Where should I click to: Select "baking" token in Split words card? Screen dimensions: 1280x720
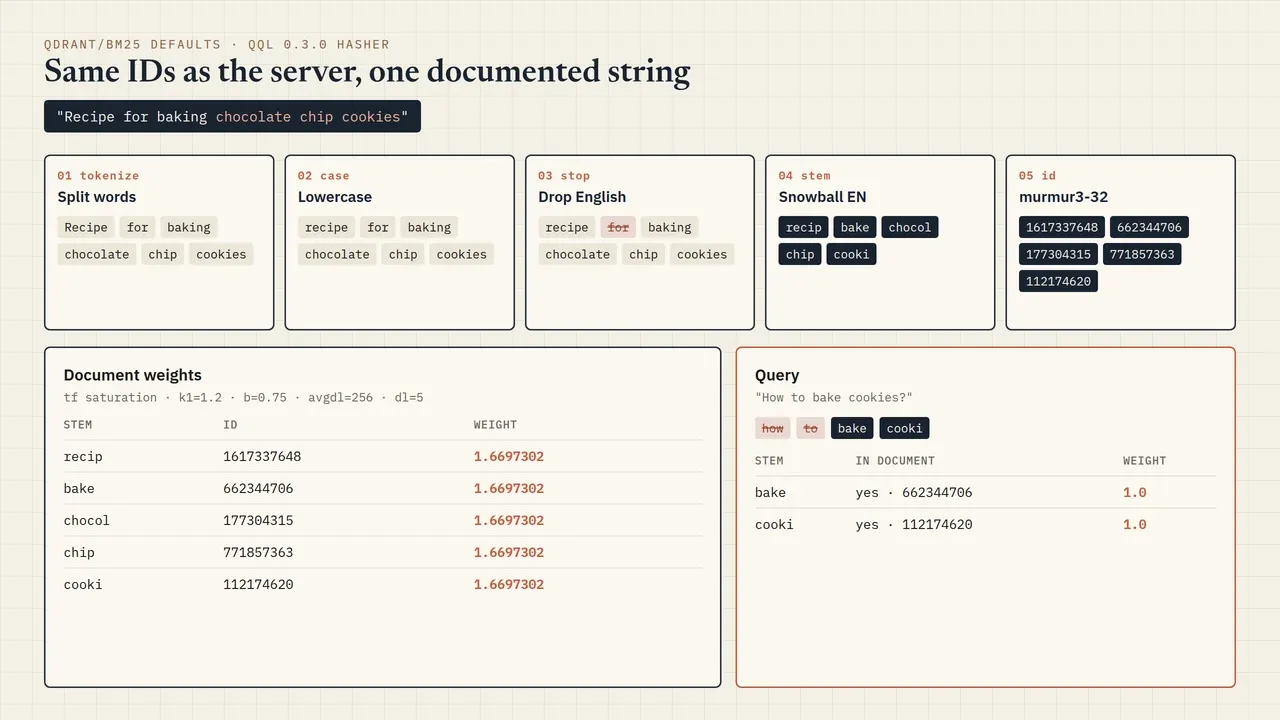(x=189, y=227)
